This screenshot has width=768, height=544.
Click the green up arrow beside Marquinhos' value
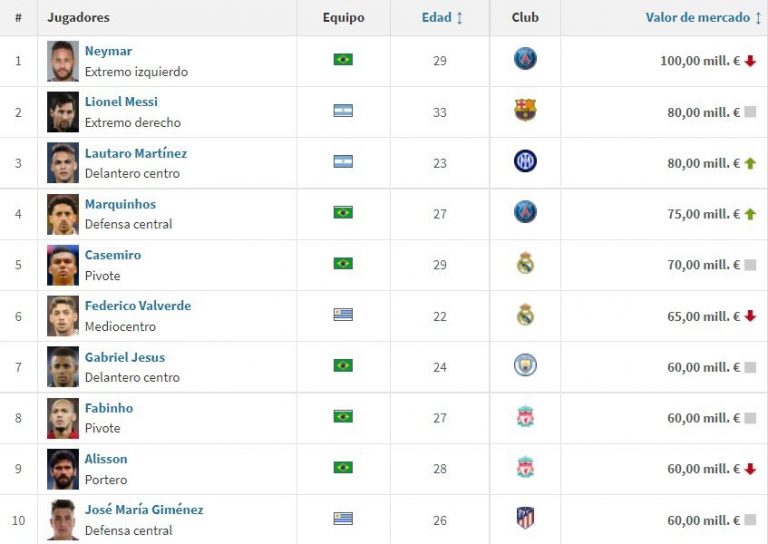pyautogui.click(x=750, y=214)
